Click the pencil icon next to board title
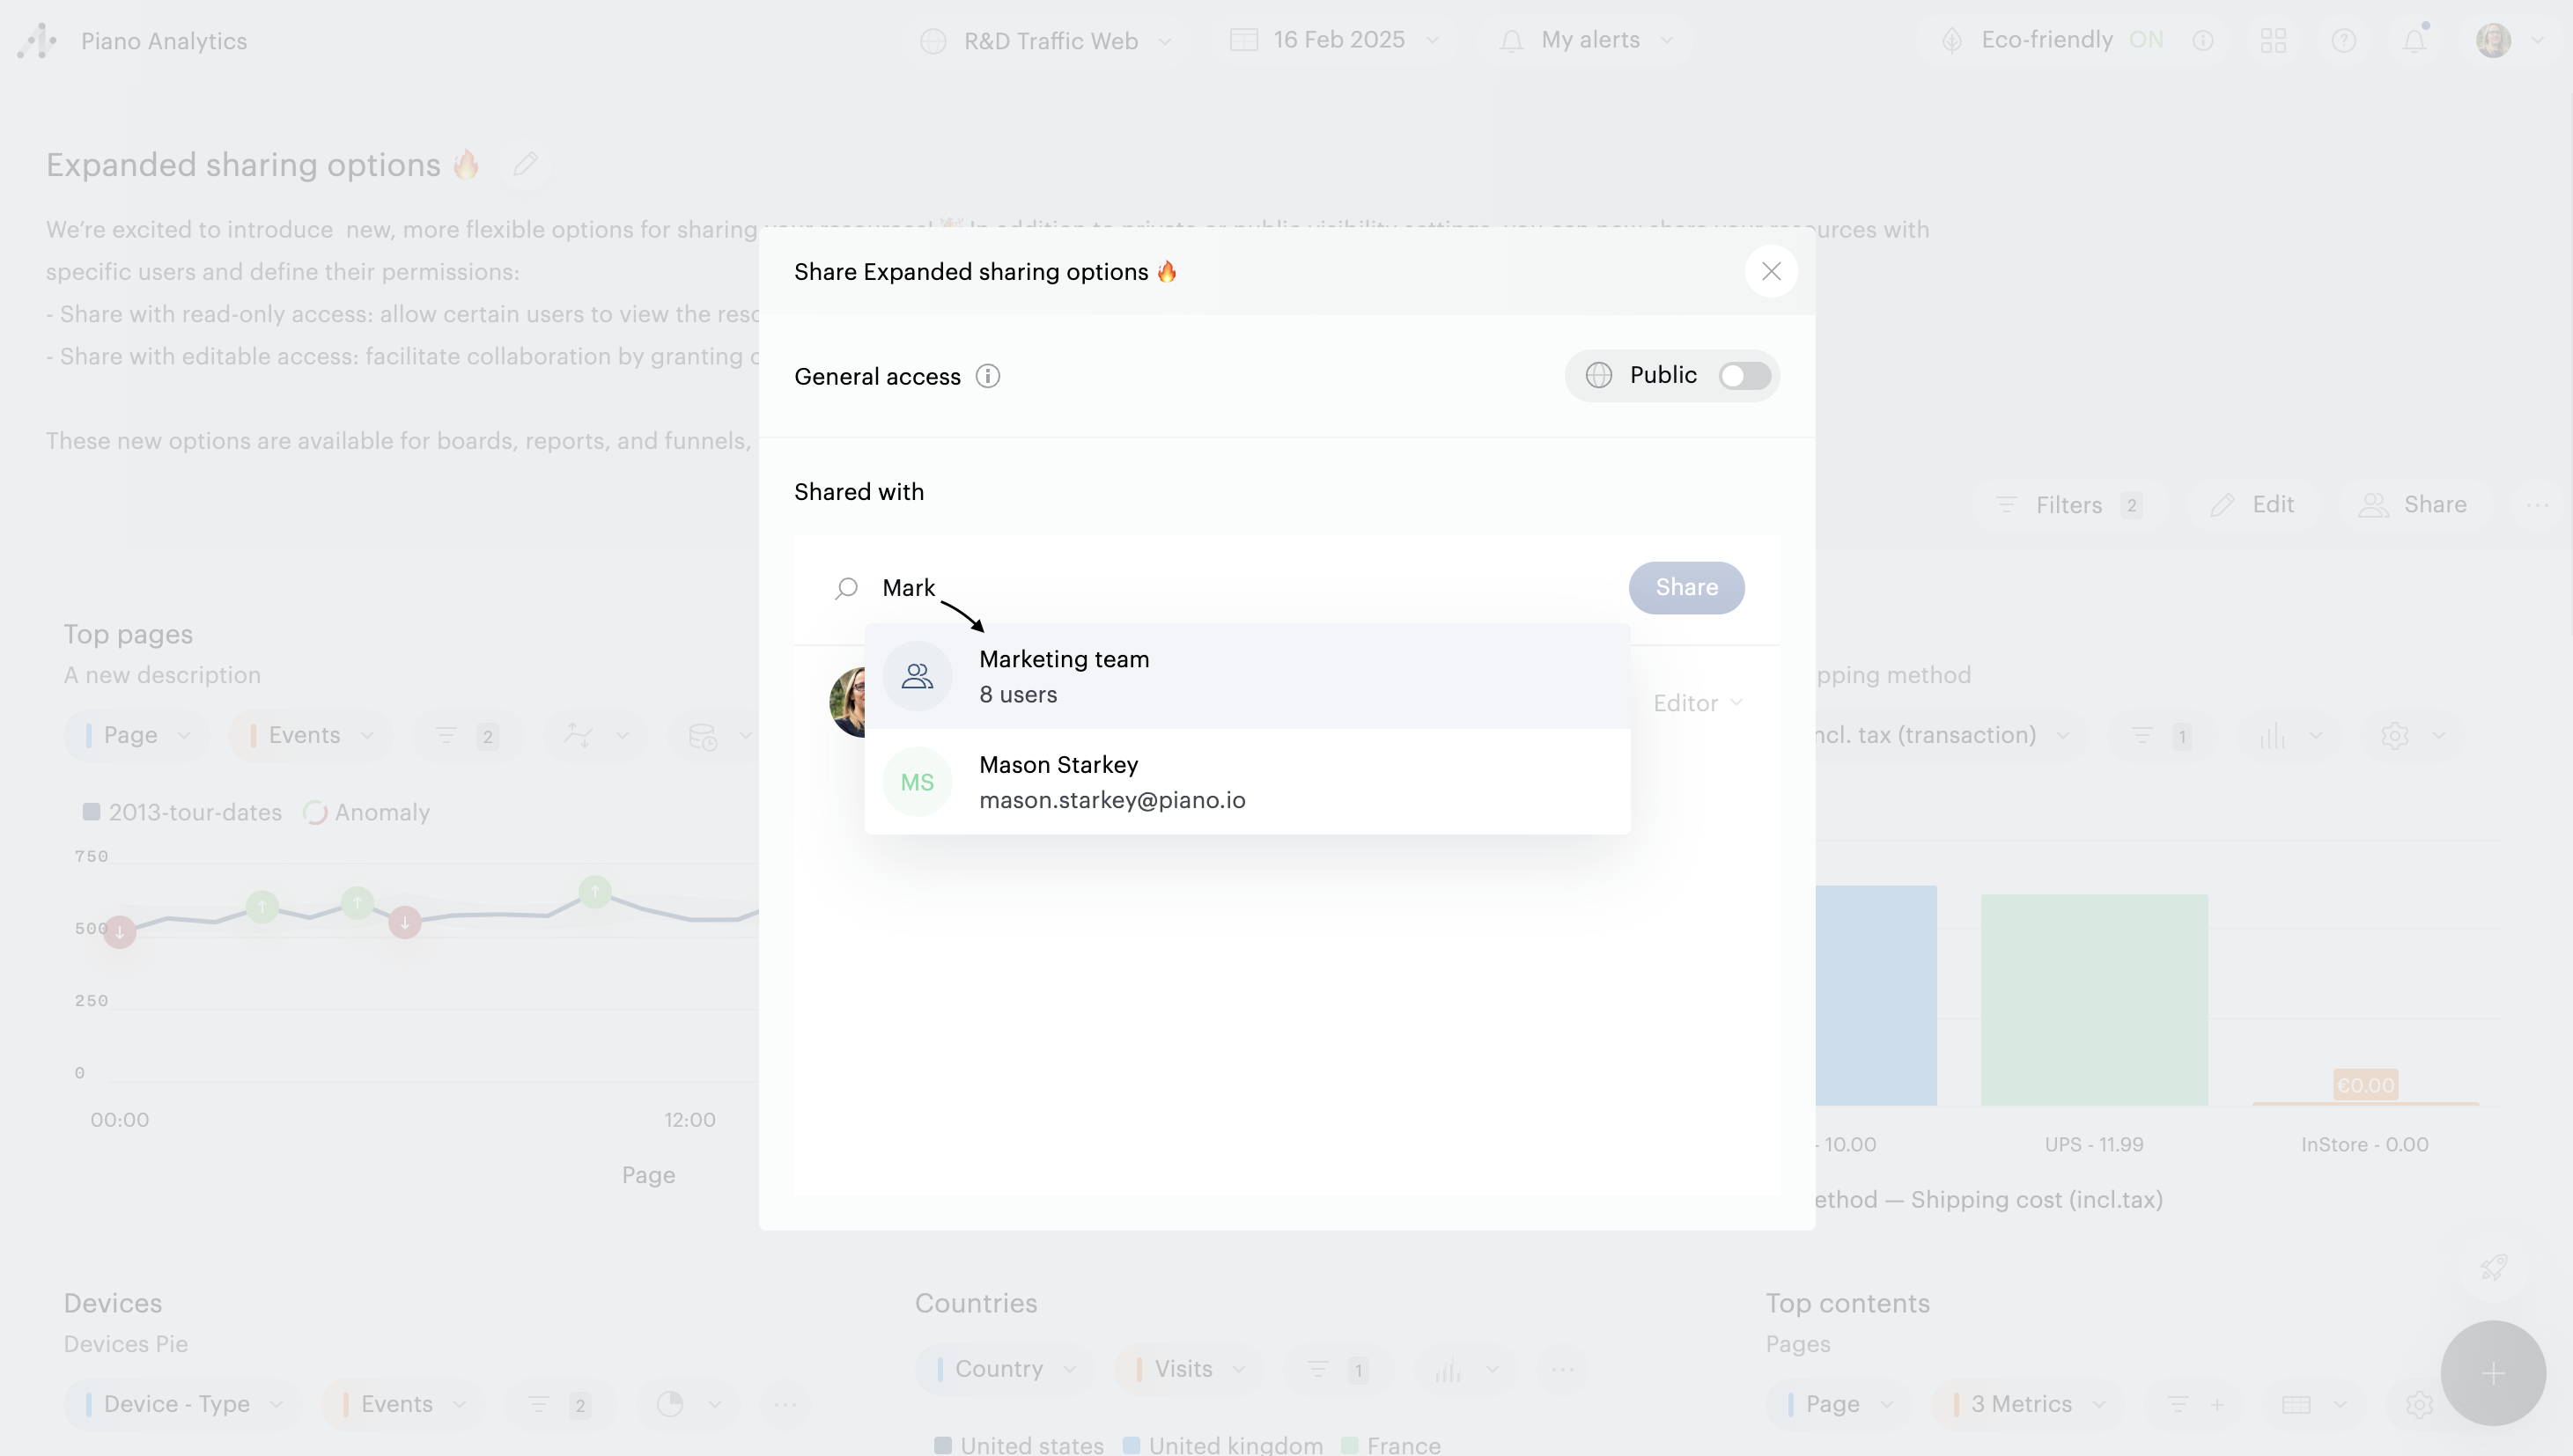 point(526,164)
